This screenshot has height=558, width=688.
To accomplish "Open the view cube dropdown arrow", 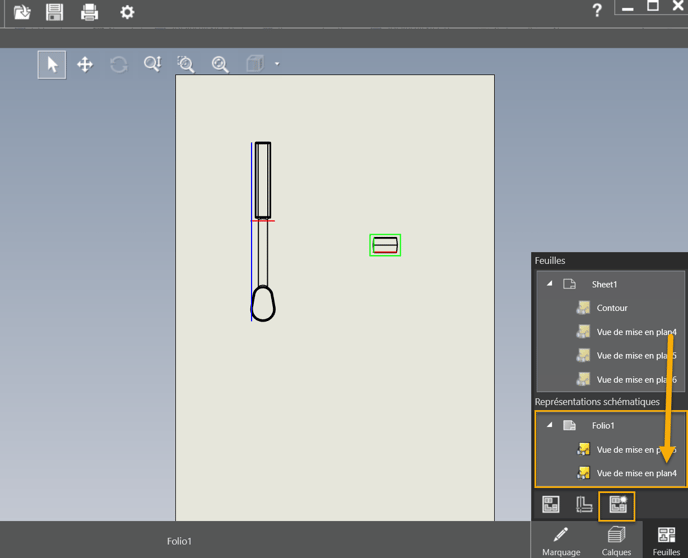I will pyautogui.click(x=277, y=64).
